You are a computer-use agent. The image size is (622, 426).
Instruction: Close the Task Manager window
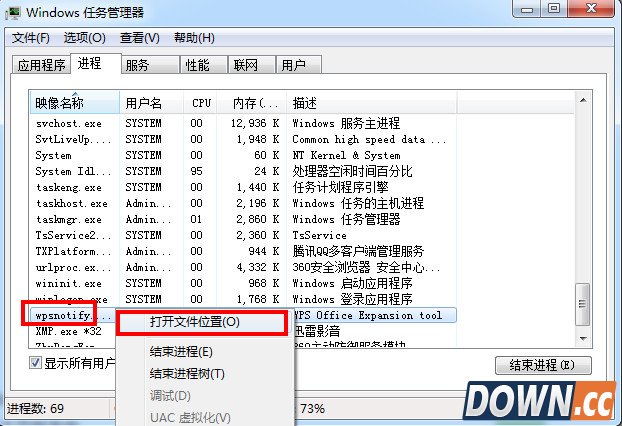point(592,9)
